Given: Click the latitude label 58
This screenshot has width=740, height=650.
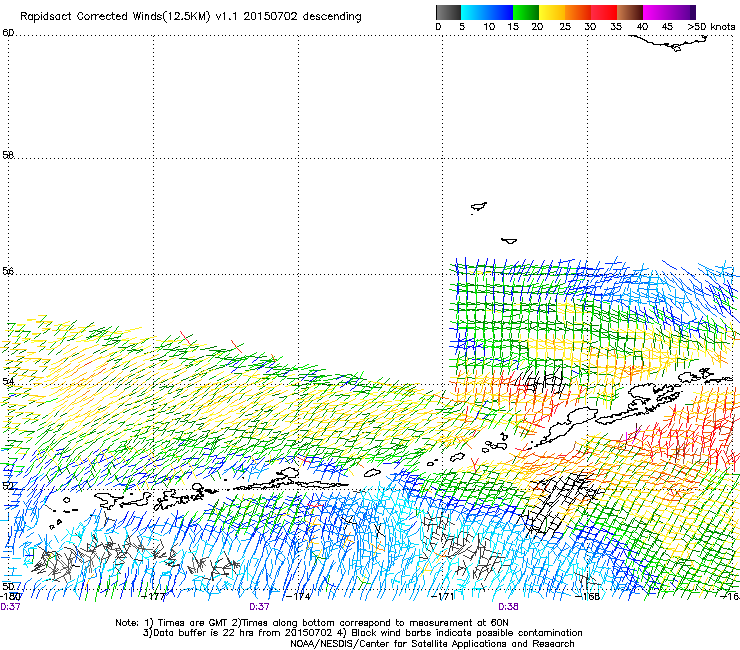Looking at the screenshot, I should tap(8, 155).
